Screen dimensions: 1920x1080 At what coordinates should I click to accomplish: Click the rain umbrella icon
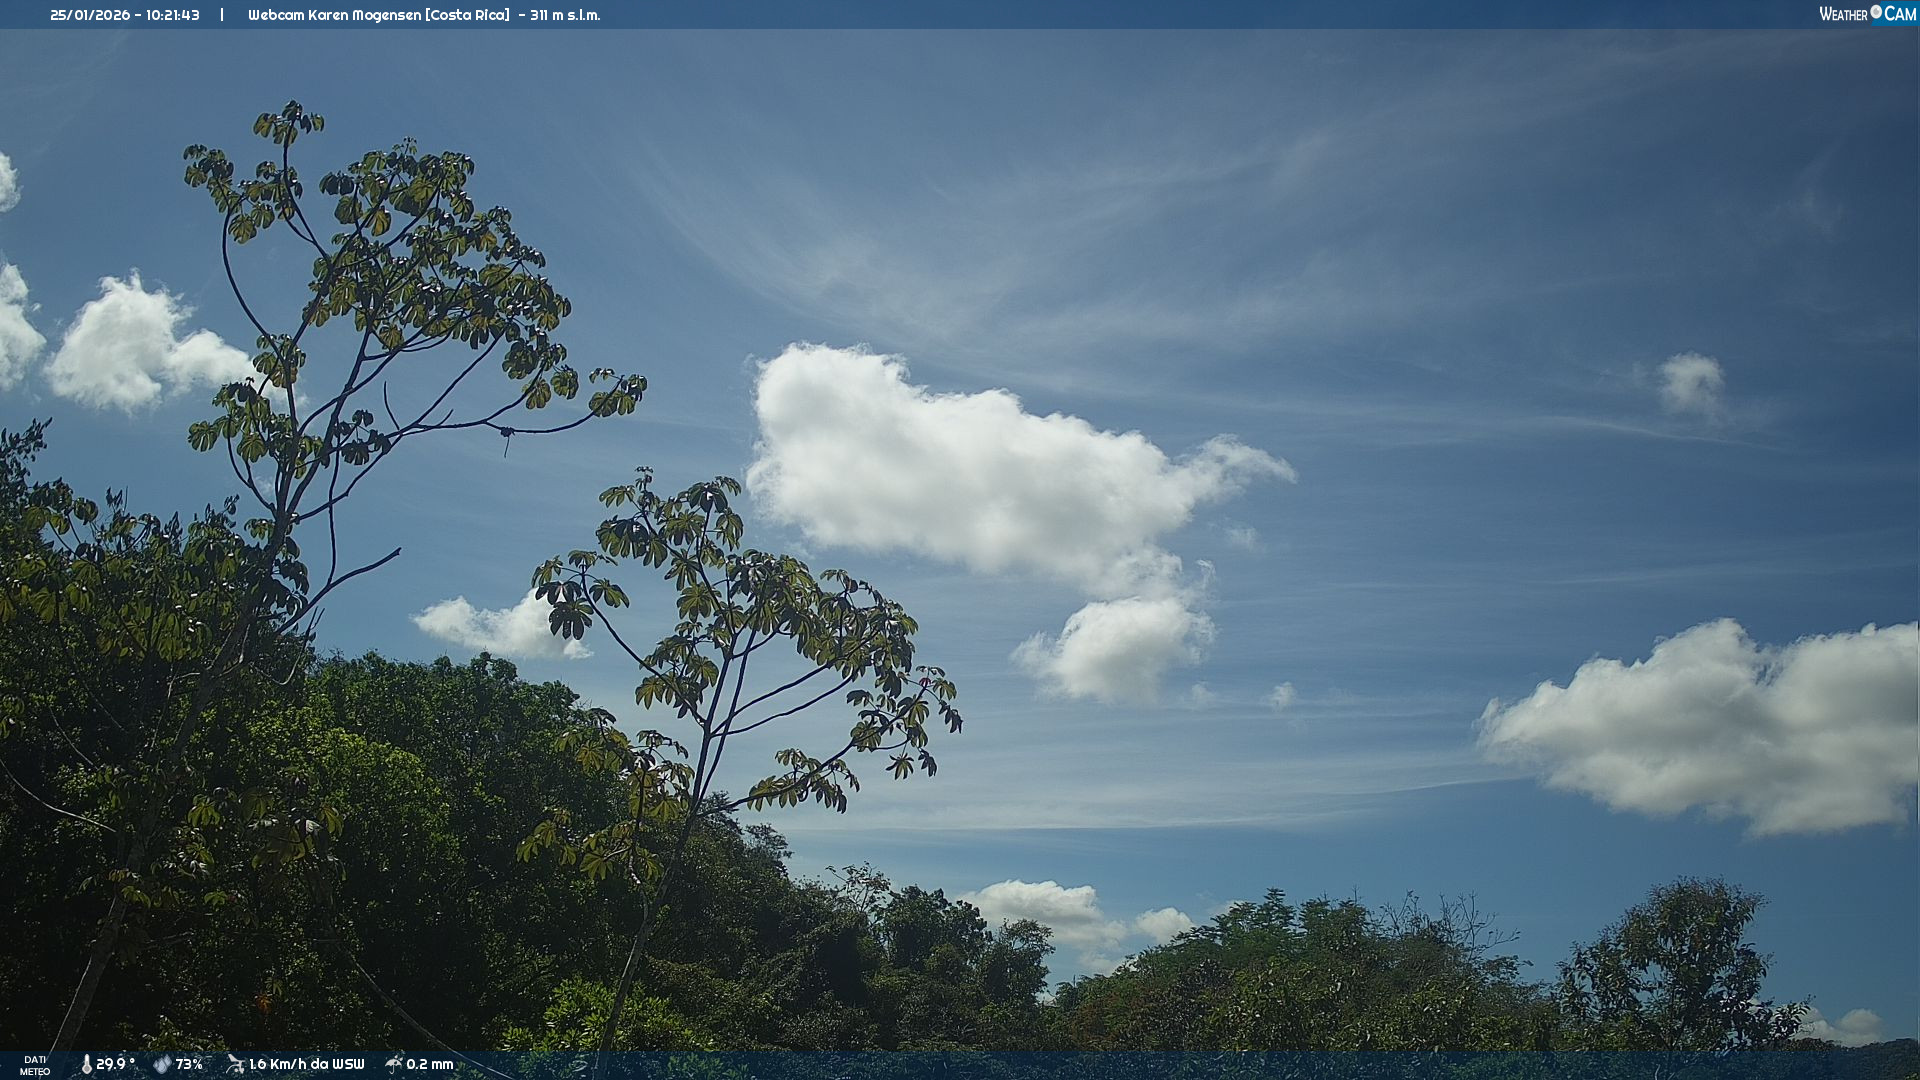(394, 1064)
